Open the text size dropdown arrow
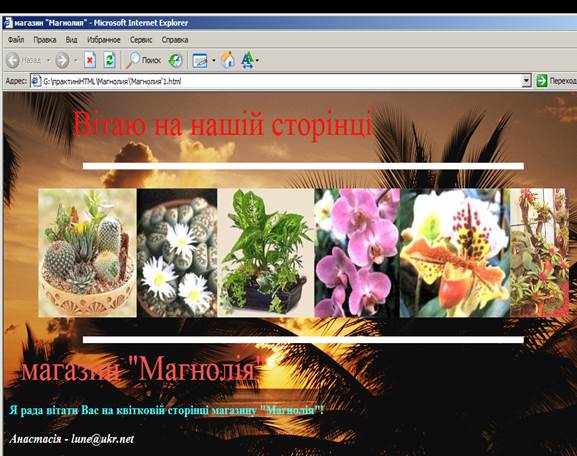The height and width of the screenshot is (456, 577). pos(257,60)
